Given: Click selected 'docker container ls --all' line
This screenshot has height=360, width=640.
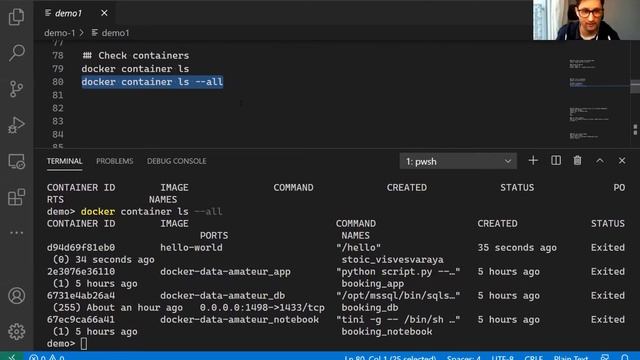Looking at the screenshot, I should 152,82.
